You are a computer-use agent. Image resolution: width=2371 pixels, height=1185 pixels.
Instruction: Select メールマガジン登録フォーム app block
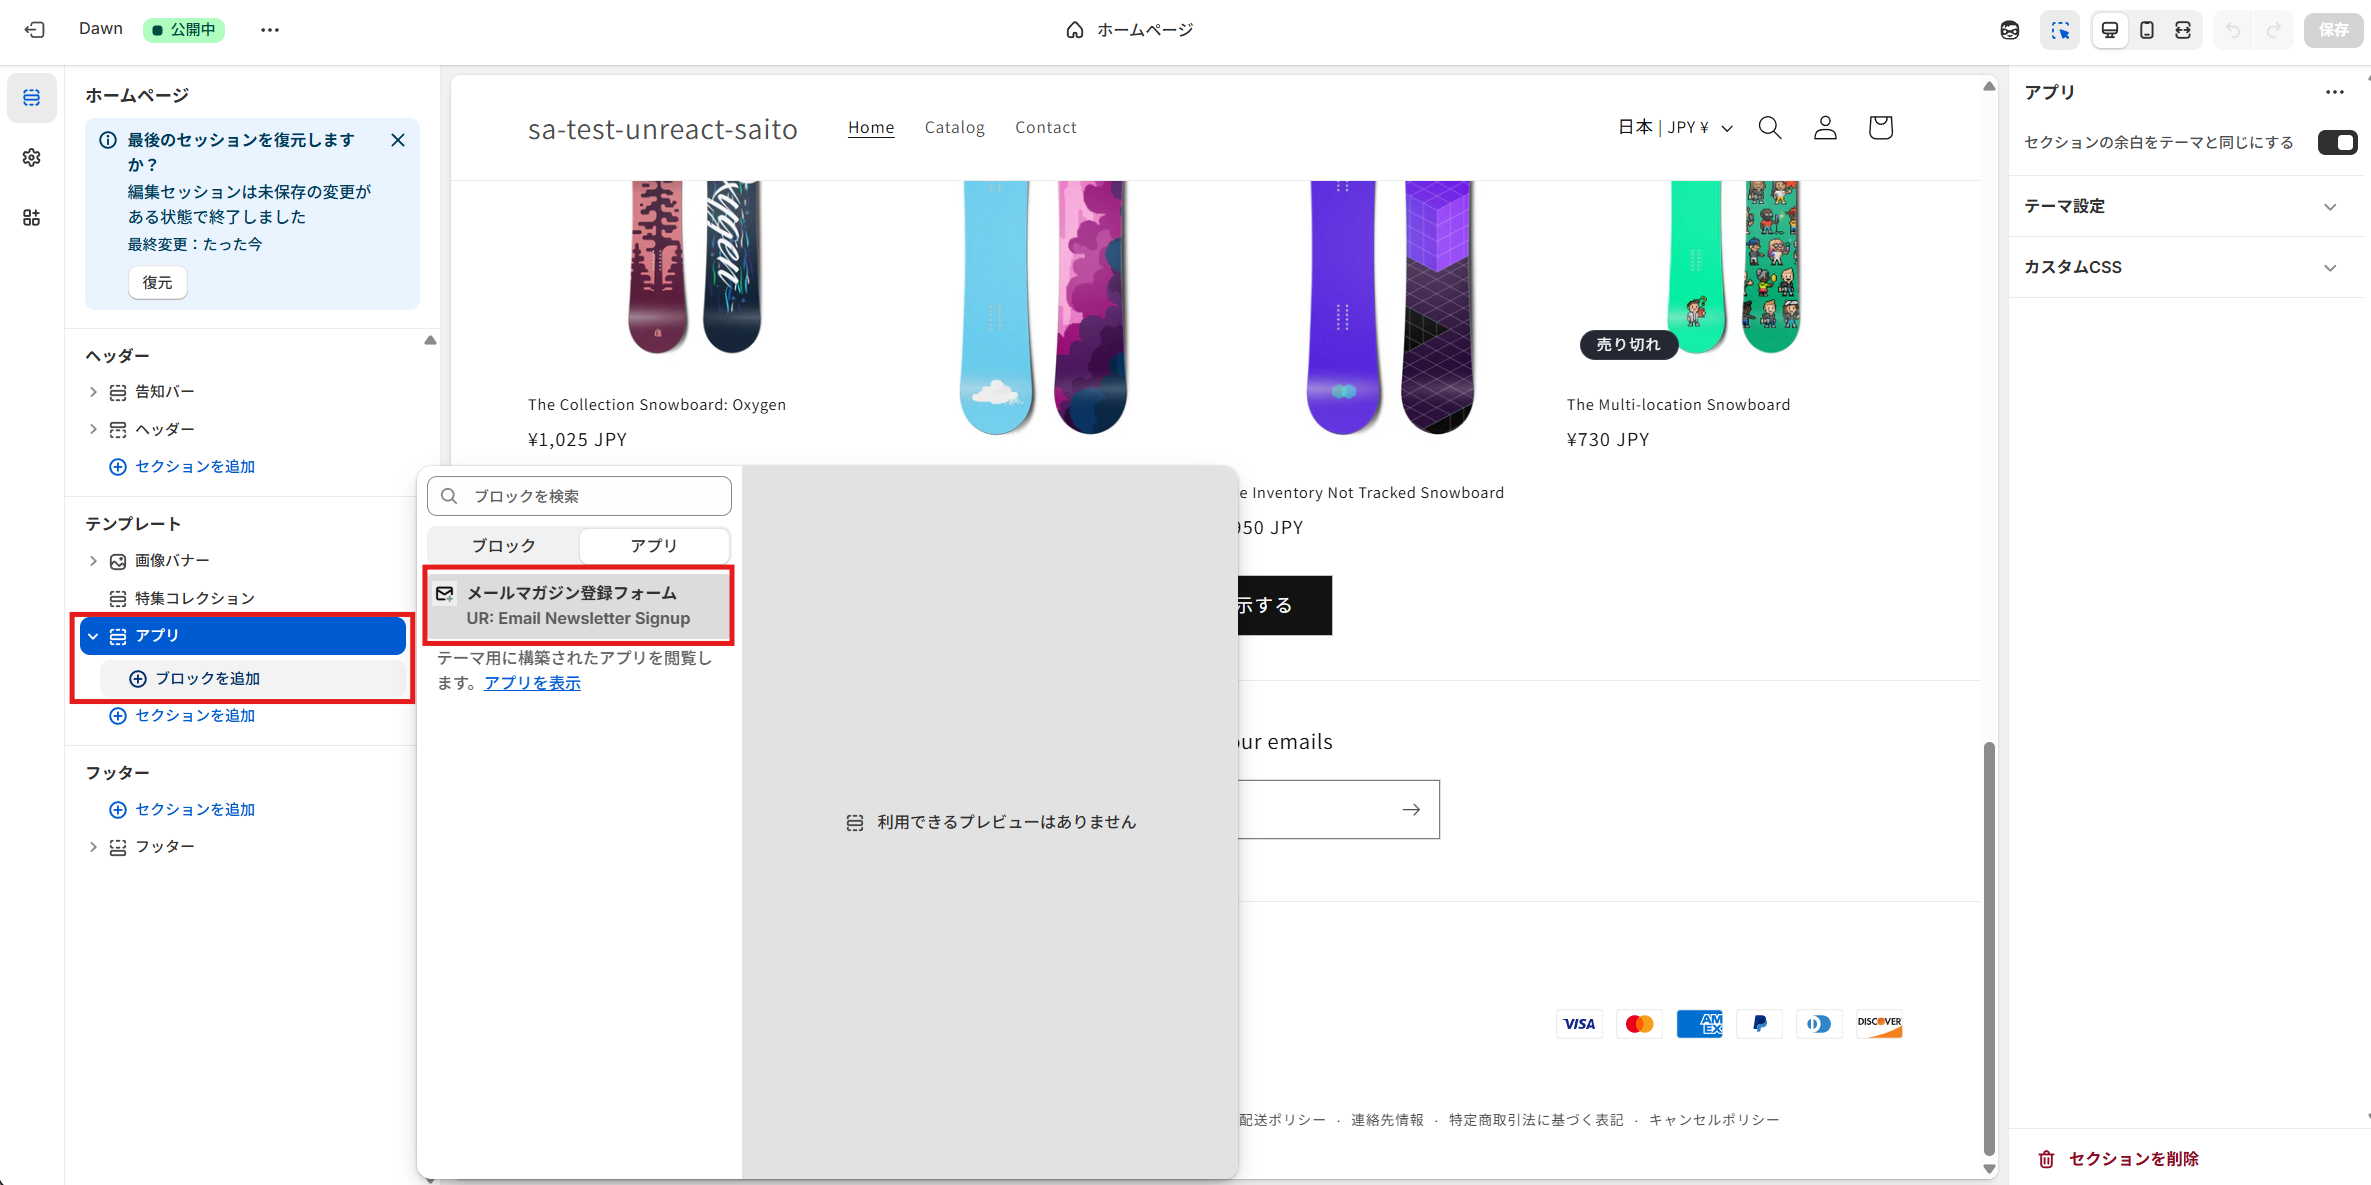pos(579,605)
